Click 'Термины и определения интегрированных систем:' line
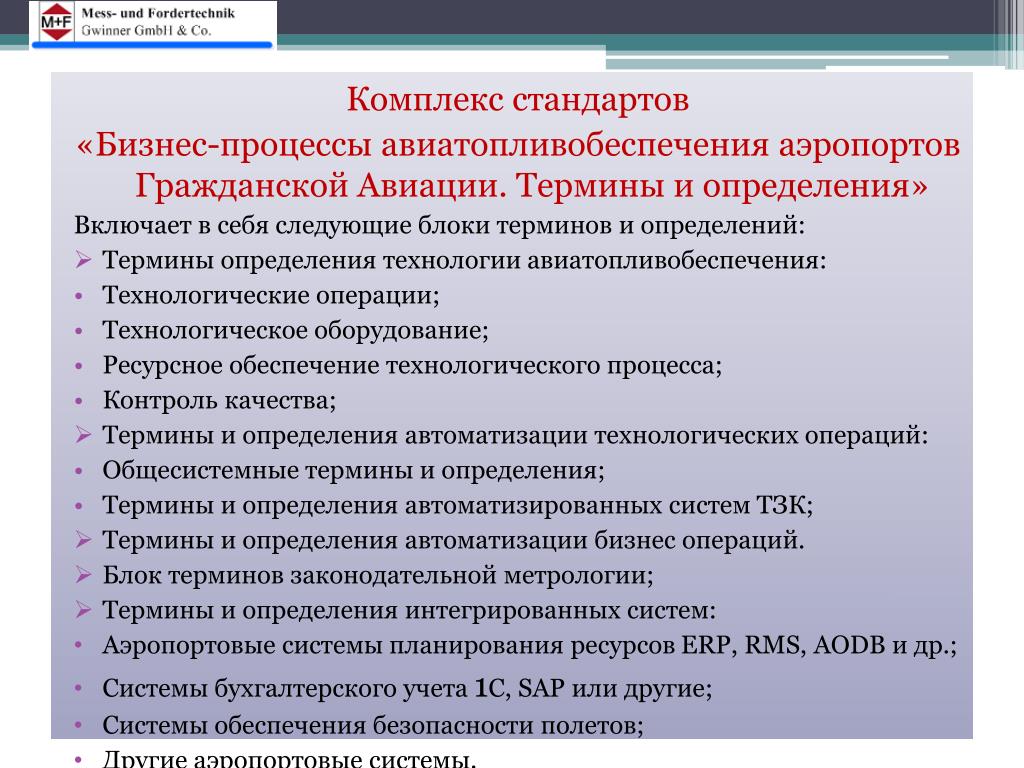The height and width of the screenshot is (768, 1024). tap(409, 611)
